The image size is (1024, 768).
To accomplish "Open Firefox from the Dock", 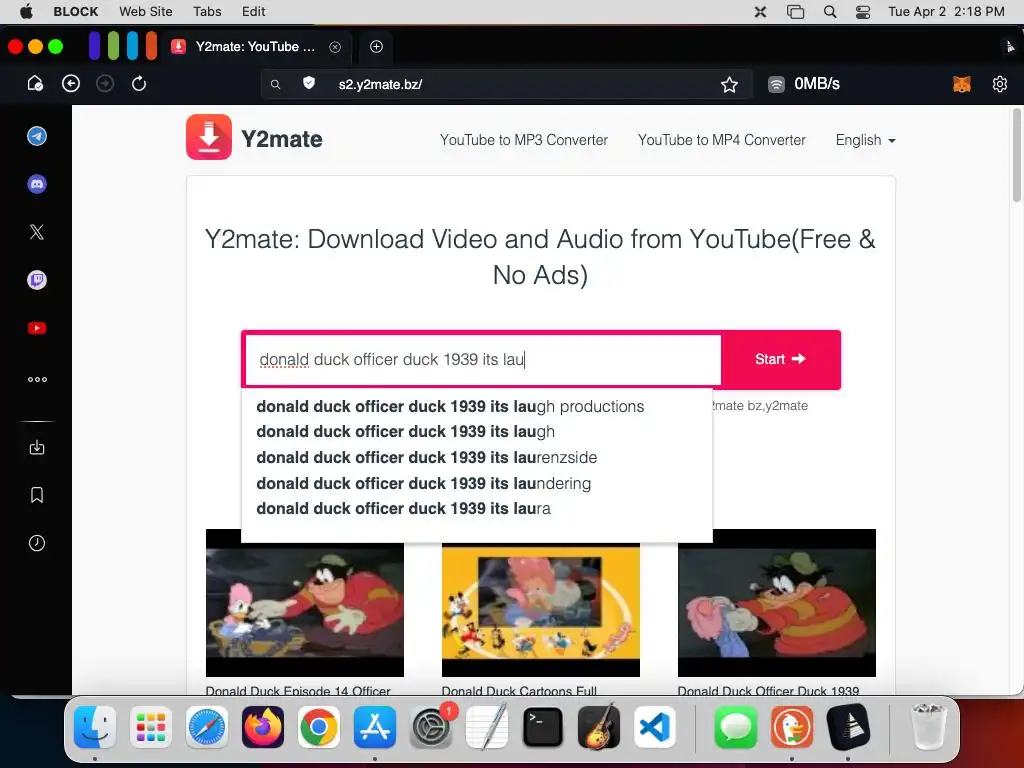I will [263, 727].
